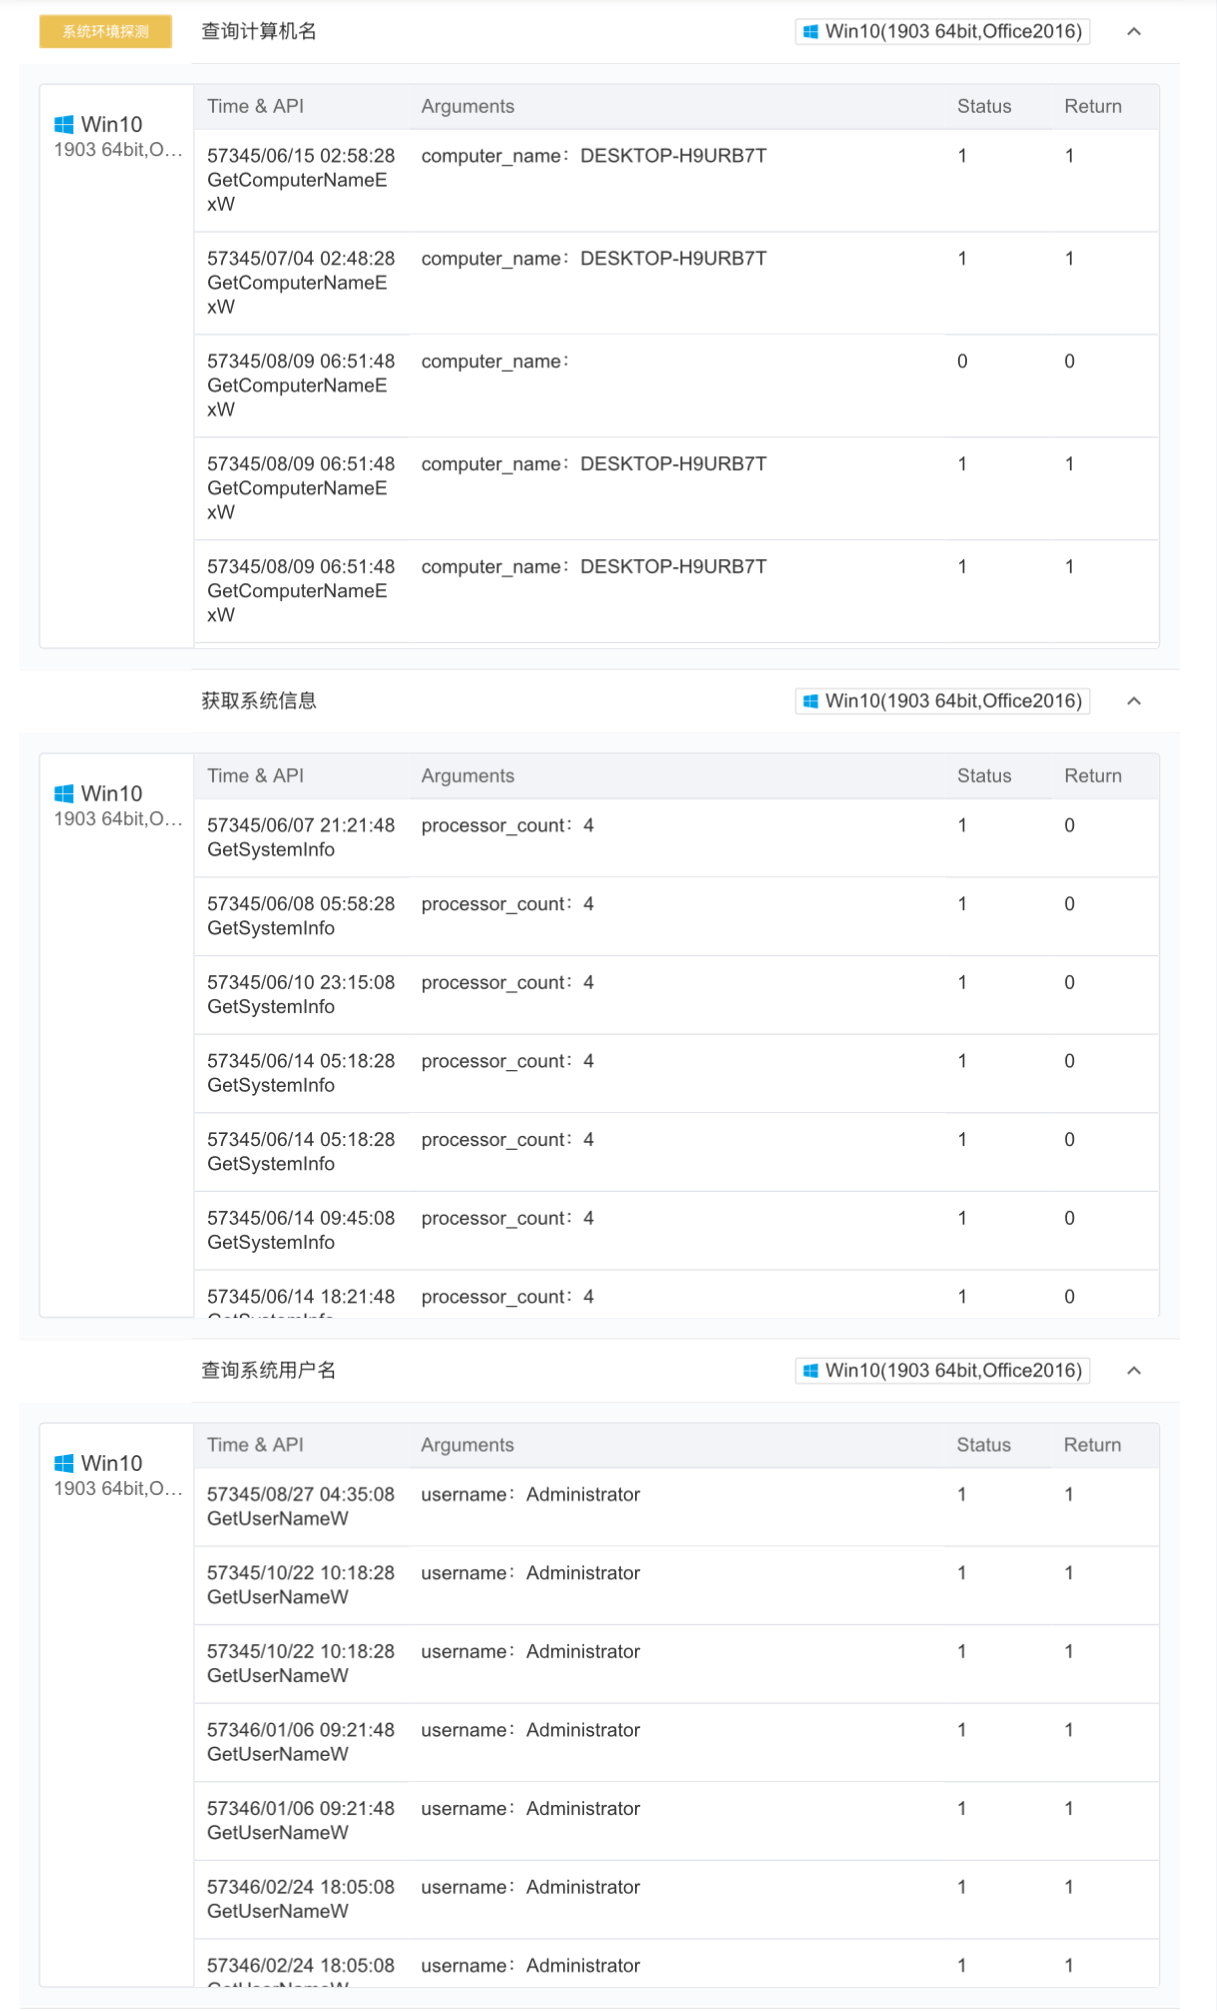
Task: Collapse the 查询系统用户名 section chevron
Action: click(x=1133, y=1370)
